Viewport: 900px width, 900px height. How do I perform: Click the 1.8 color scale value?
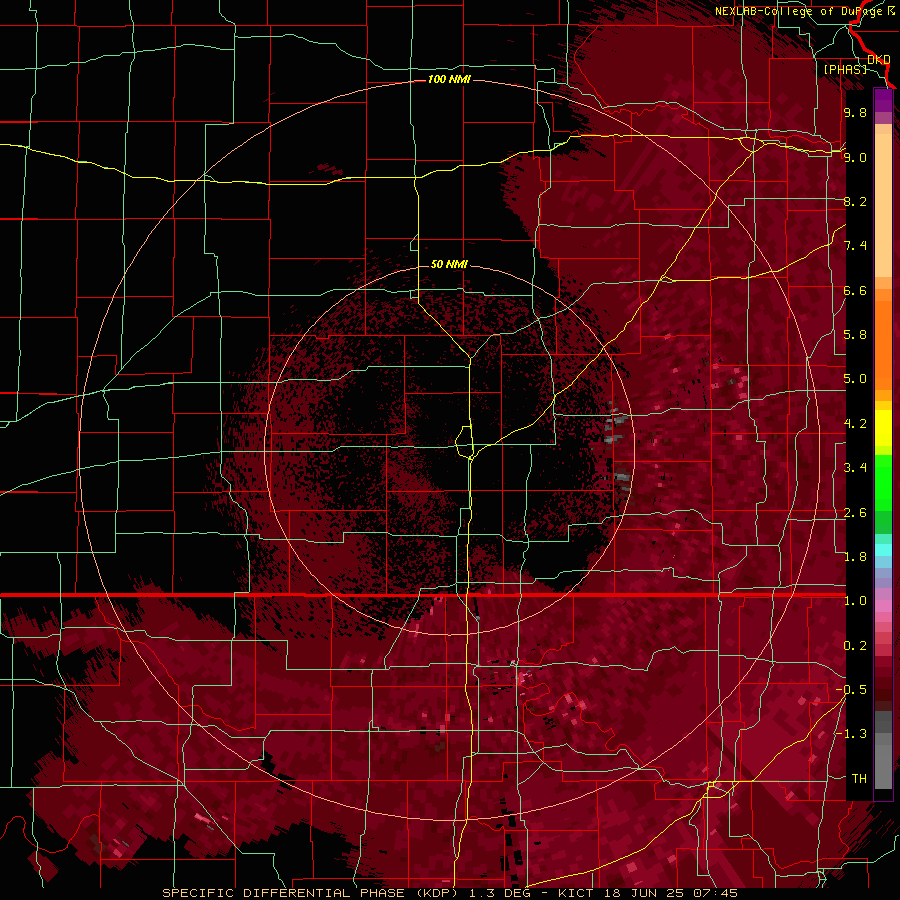pyautogui.click(x=855, y=557)
